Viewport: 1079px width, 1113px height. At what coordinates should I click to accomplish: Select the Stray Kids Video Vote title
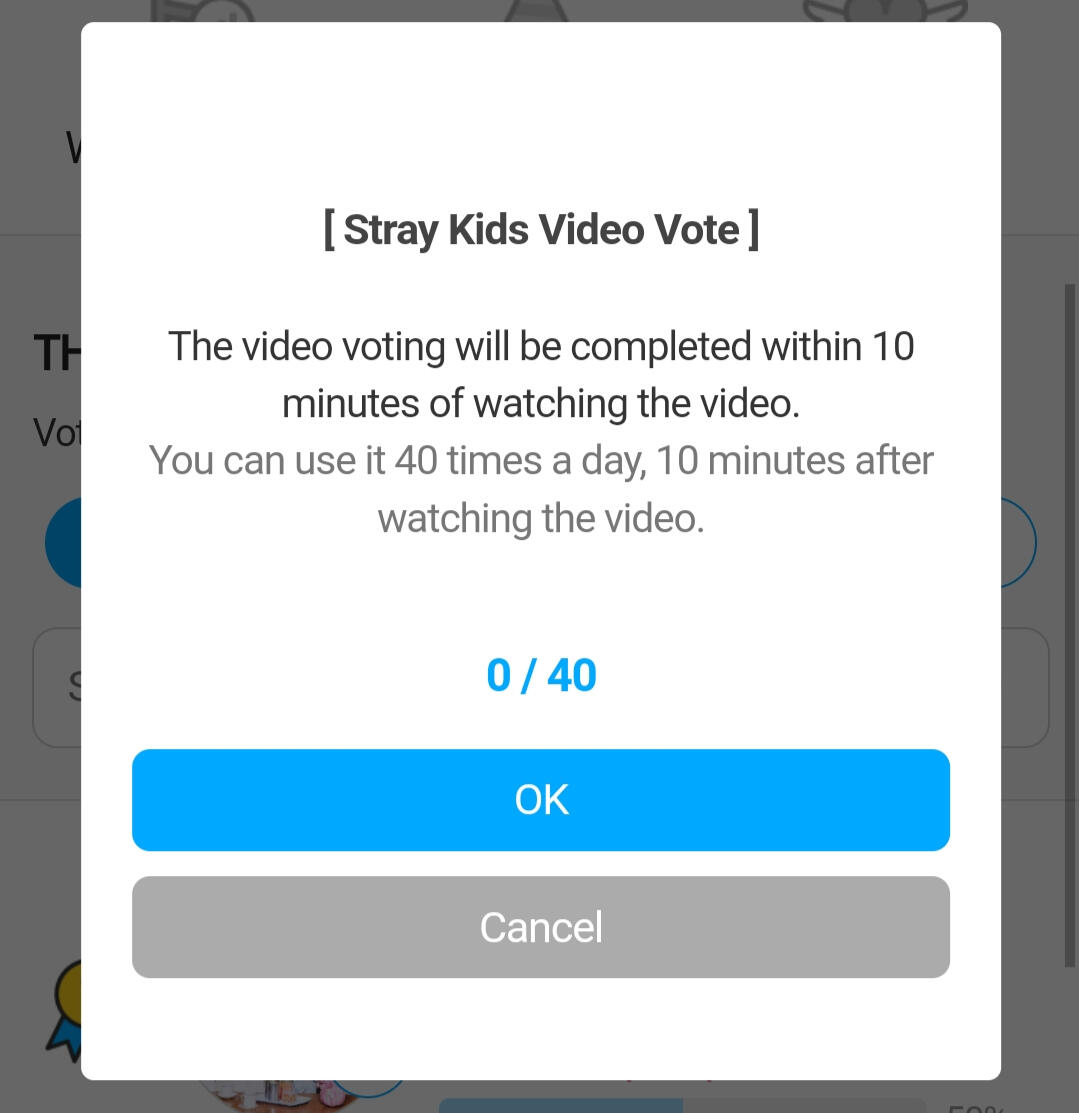point(541,229)
